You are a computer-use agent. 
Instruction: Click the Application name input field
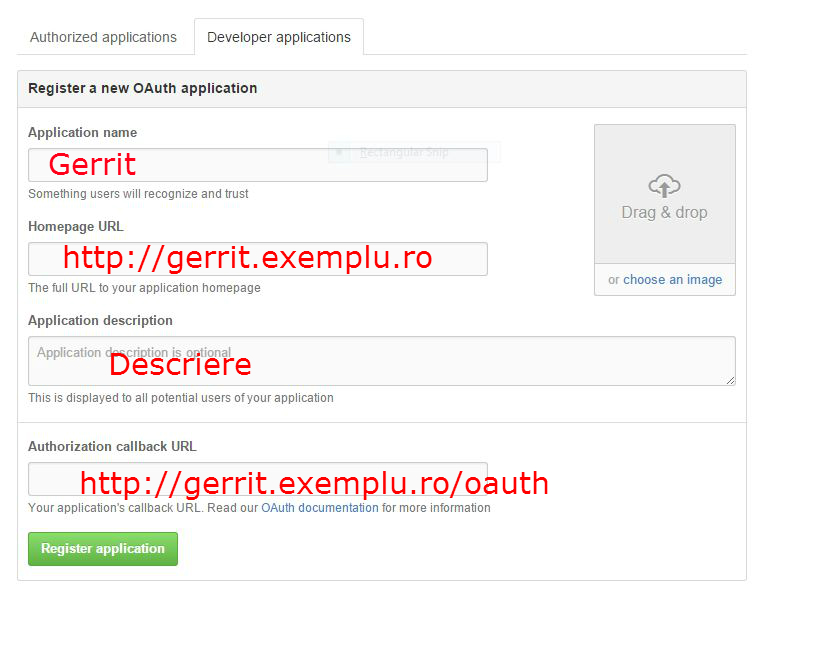click(258, 165)
